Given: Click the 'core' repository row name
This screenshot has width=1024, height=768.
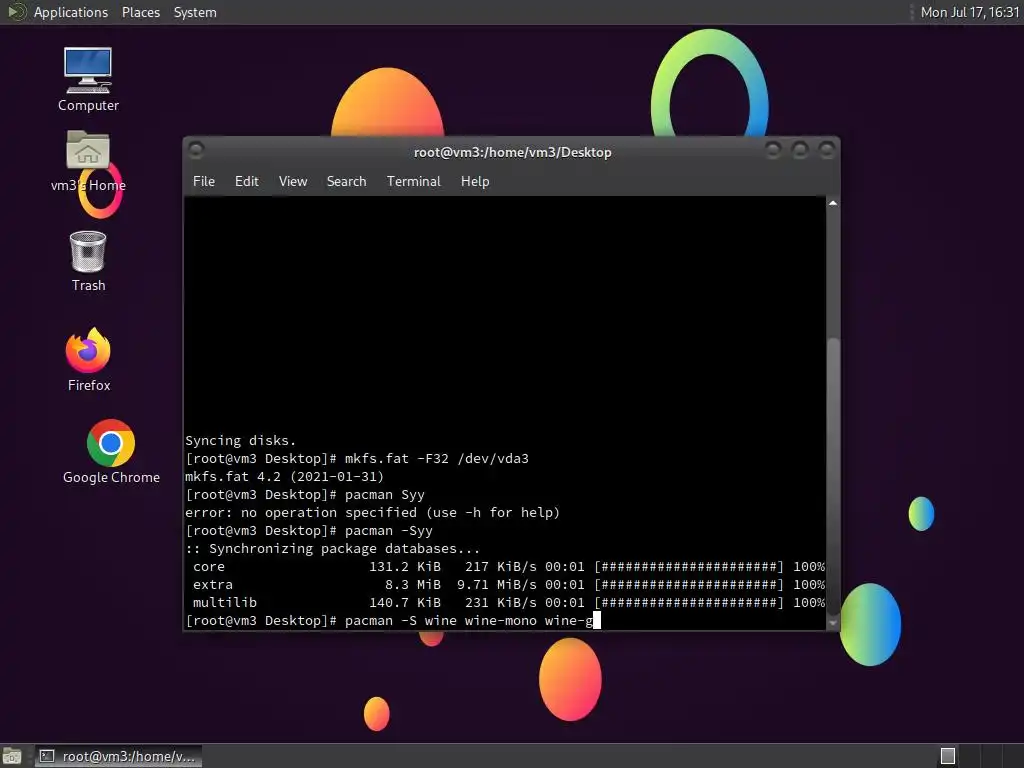Looking at the screenshot, I should pos(209,567).
